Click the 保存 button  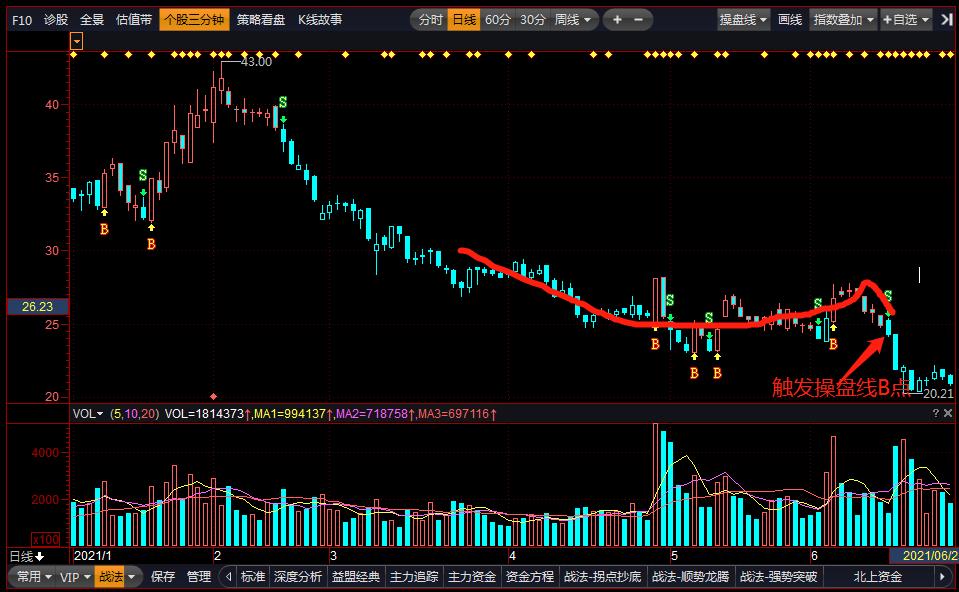[163, 576]
